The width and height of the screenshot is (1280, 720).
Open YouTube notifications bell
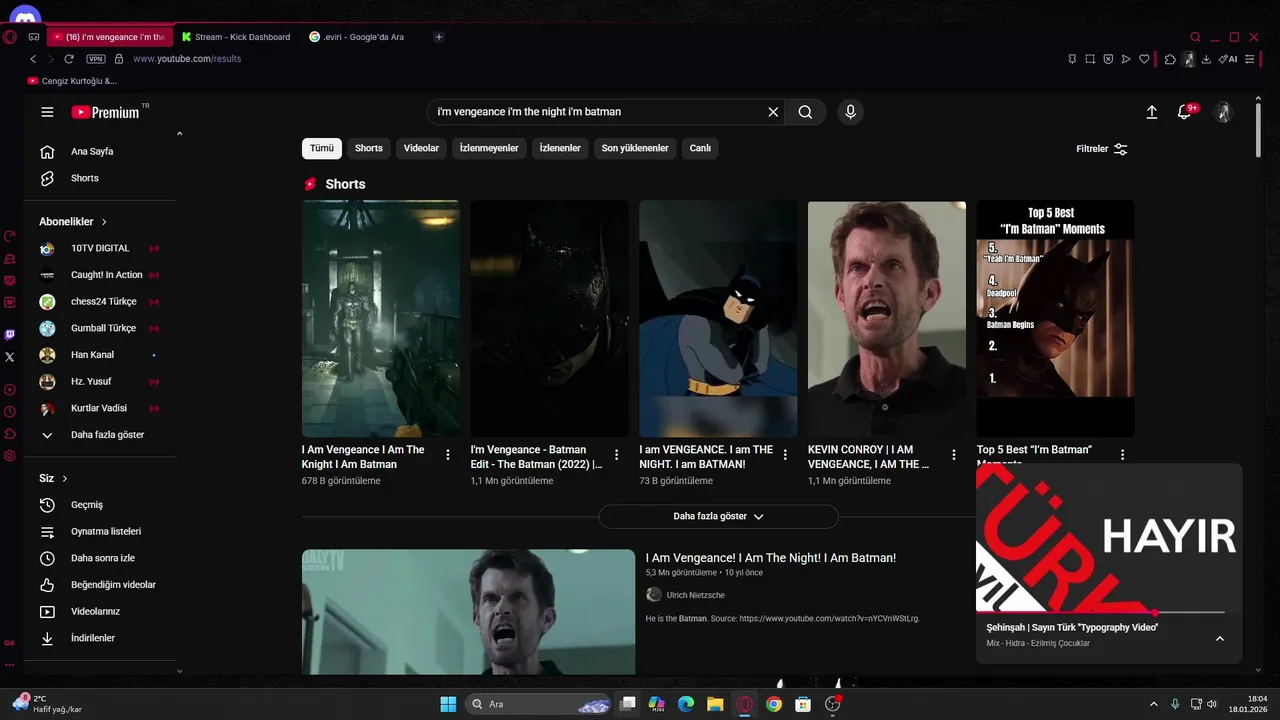point(1185,112)
